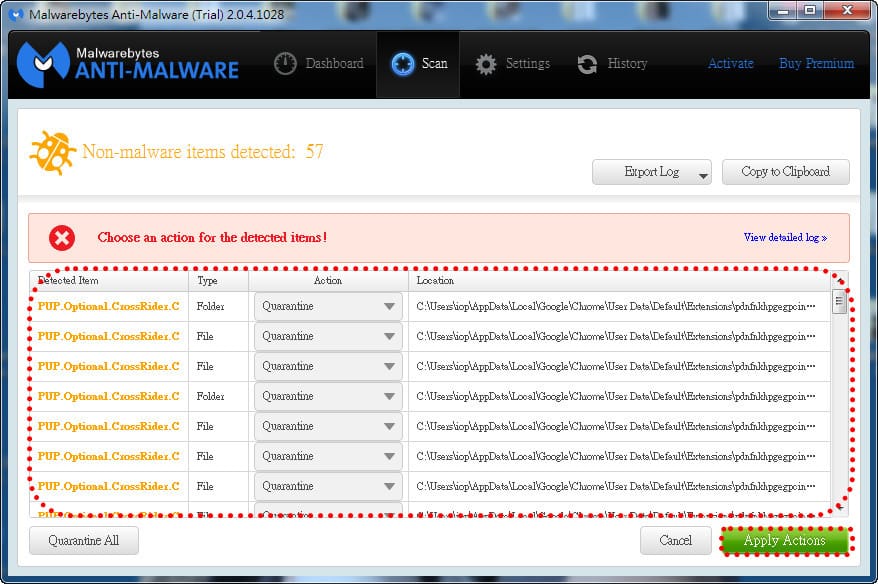Click the Quarantine All button
The width and height of the screenshot is (878, 584).
tap(84, 540)
